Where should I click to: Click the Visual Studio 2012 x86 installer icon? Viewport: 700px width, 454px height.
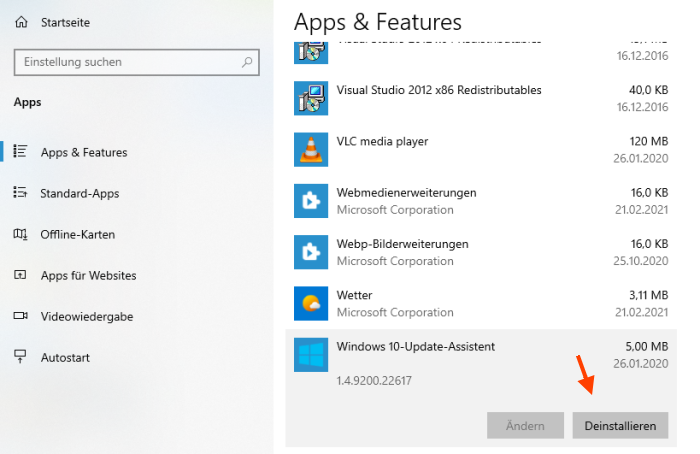tap(310, 98)
